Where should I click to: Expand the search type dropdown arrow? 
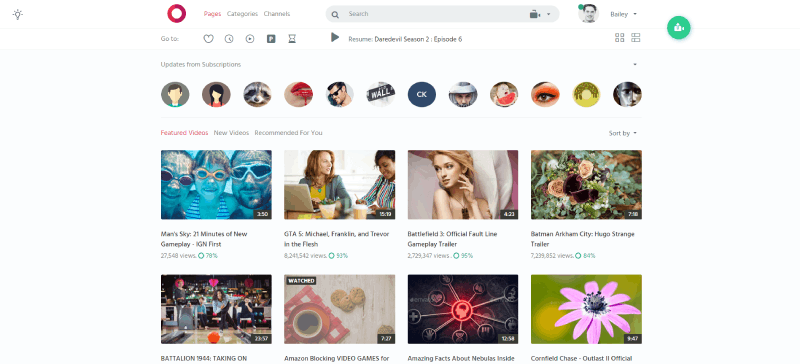coord(548,14)
